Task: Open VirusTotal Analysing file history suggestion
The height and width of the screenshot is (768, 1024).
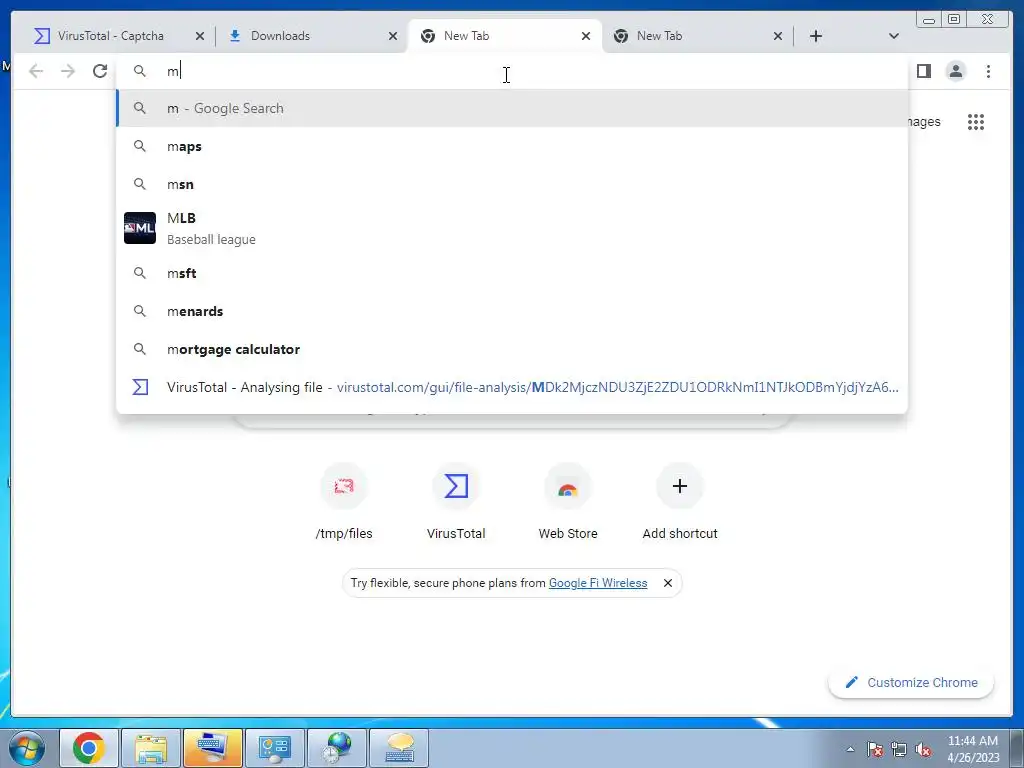Action: tap(512, 387)
